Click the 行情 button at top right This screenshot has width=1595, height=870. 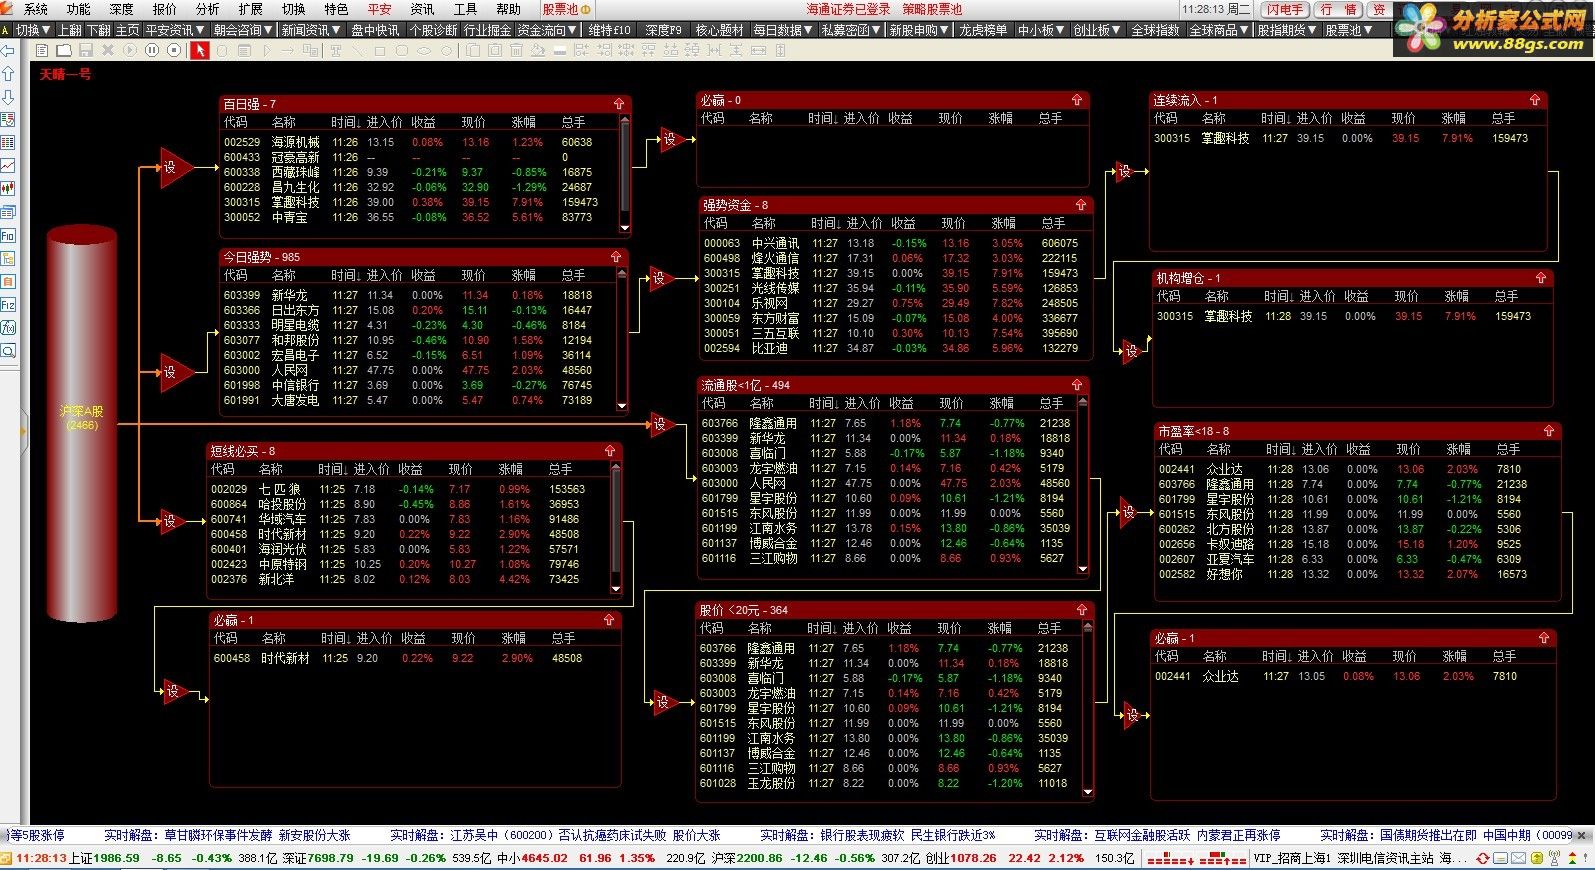click(1338, 9)
